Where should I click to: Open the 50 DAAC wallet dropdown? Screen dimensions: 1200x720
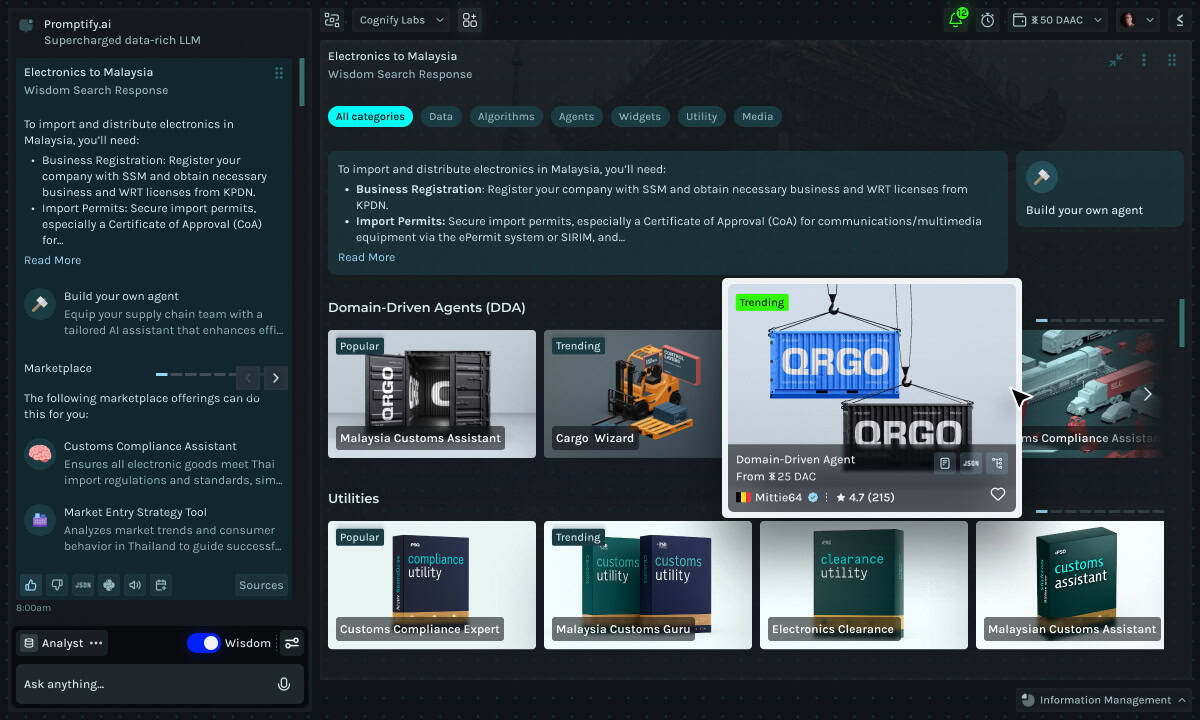point(1056,19)
